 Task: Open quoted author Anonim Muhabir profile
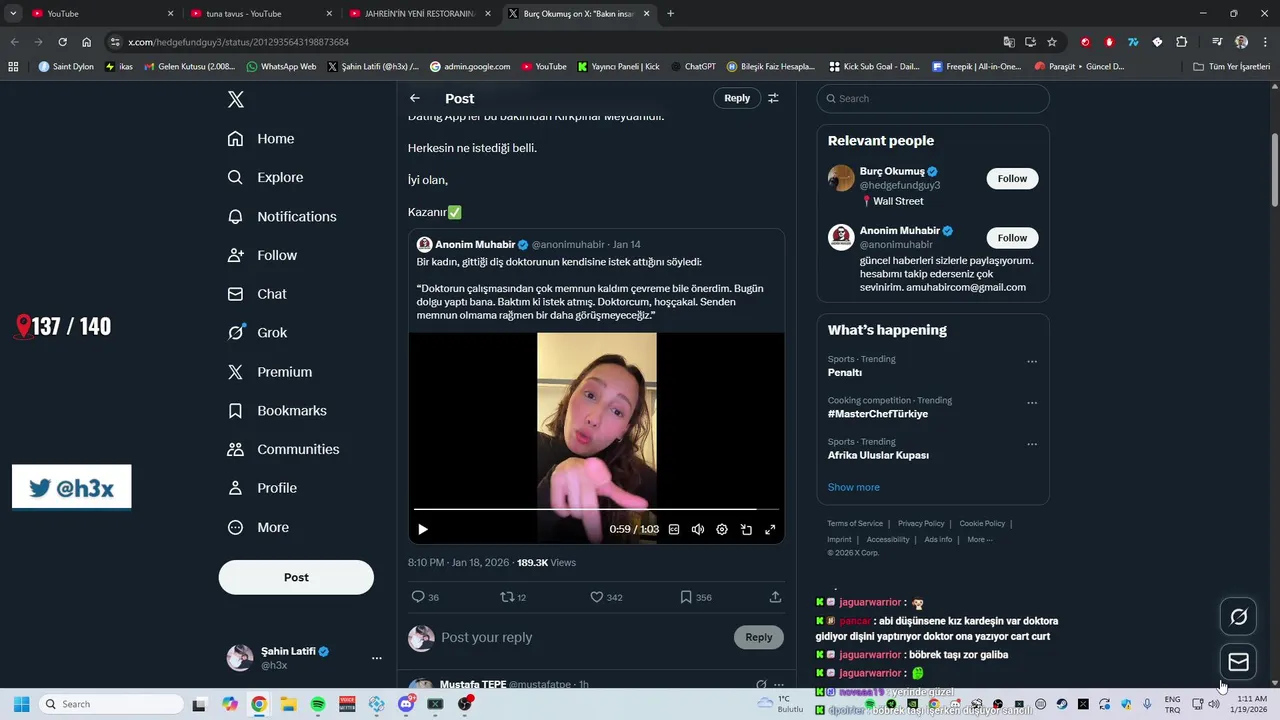pos(475,245)
